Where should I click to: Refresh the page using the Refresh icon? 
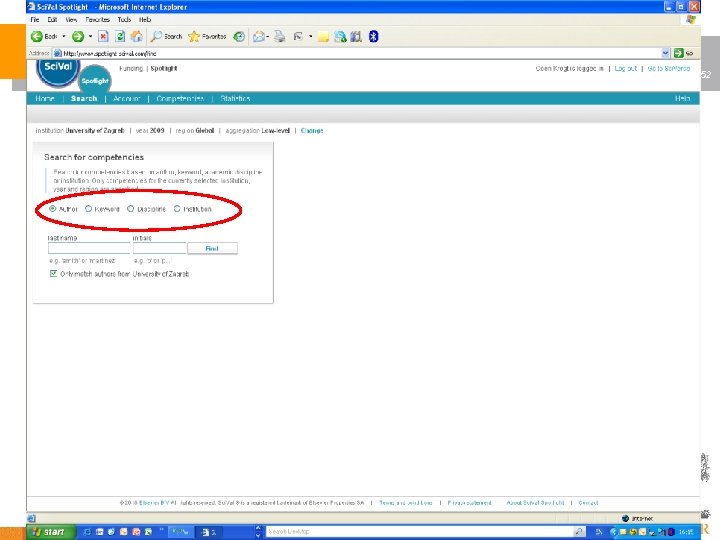(120, 37)
